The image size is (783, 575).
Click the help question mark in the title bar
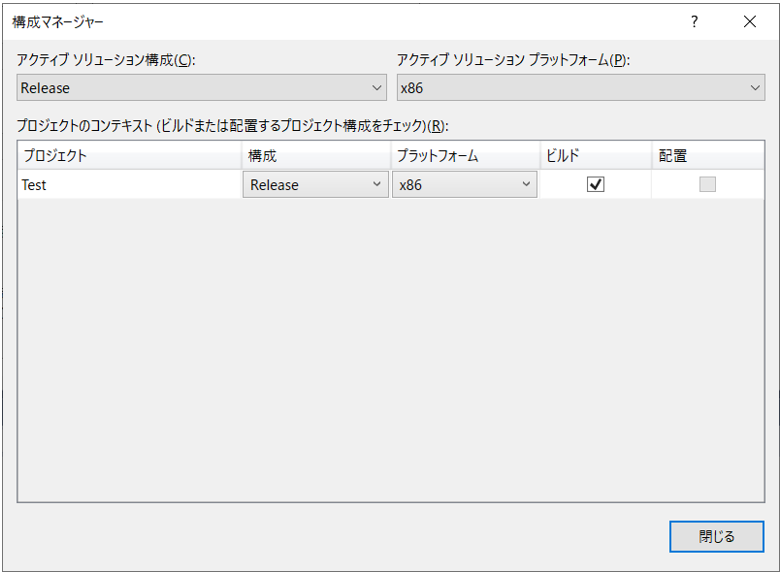[x=694, y=21]
